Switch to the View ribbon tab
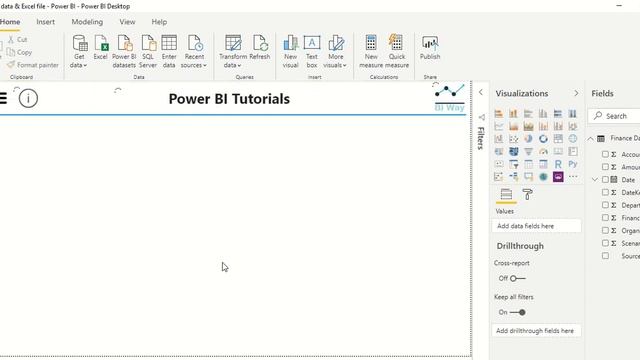Viewport: 640px width, 360px height. (127, 22)
